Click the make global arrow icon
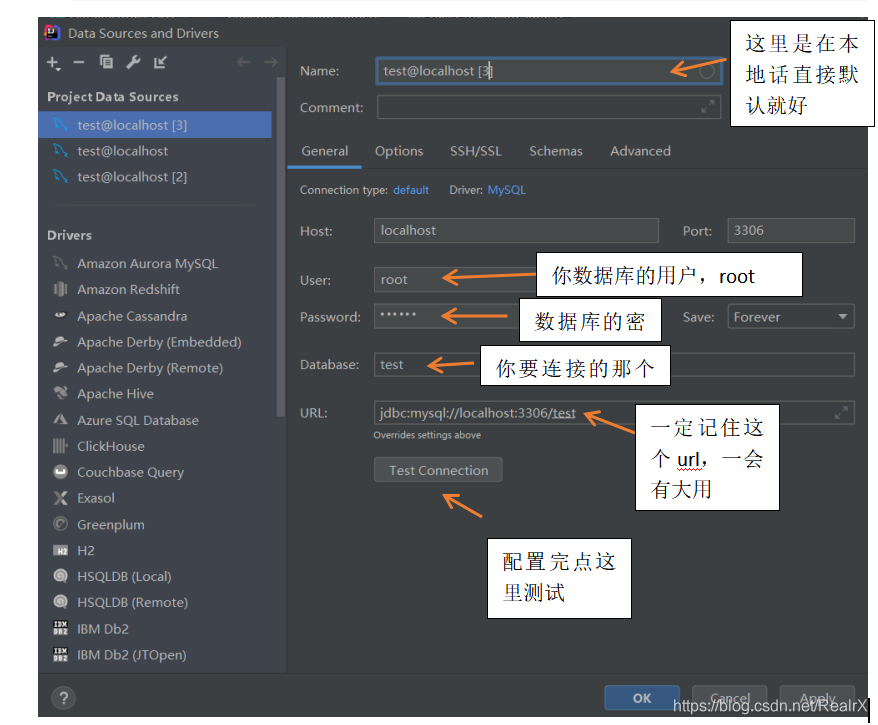Viewport: 878px width, 725px height. (x=160, y=62)
